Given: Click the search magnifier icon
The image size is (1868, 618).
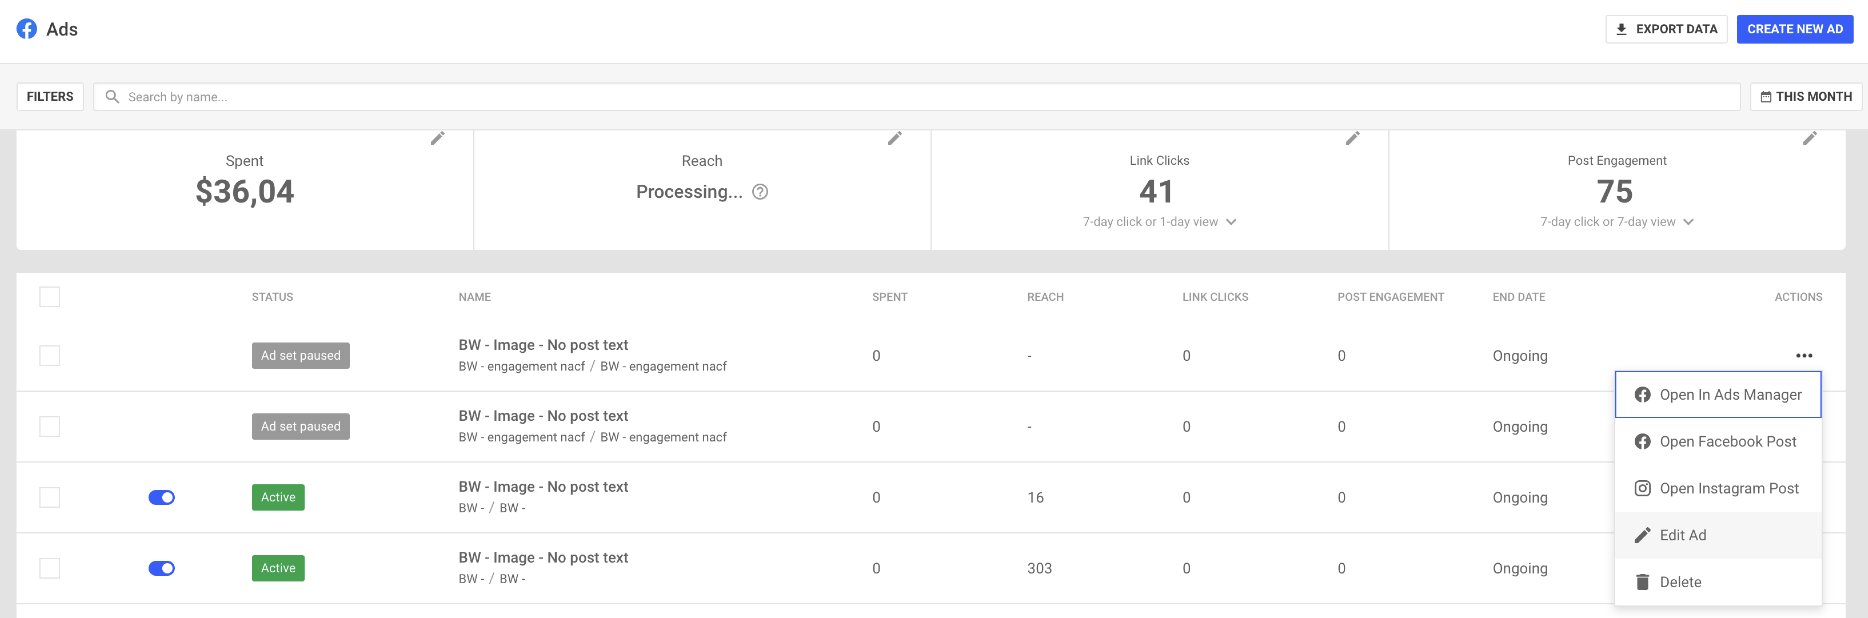Looking at the screenshot, I should coord(112,97).
